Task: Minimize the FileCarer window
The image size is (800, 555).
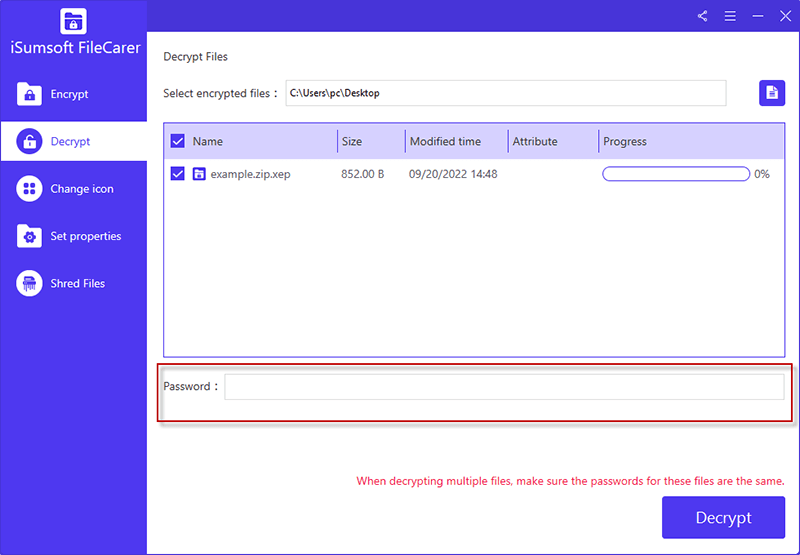Action: click(x=758, y=16)
